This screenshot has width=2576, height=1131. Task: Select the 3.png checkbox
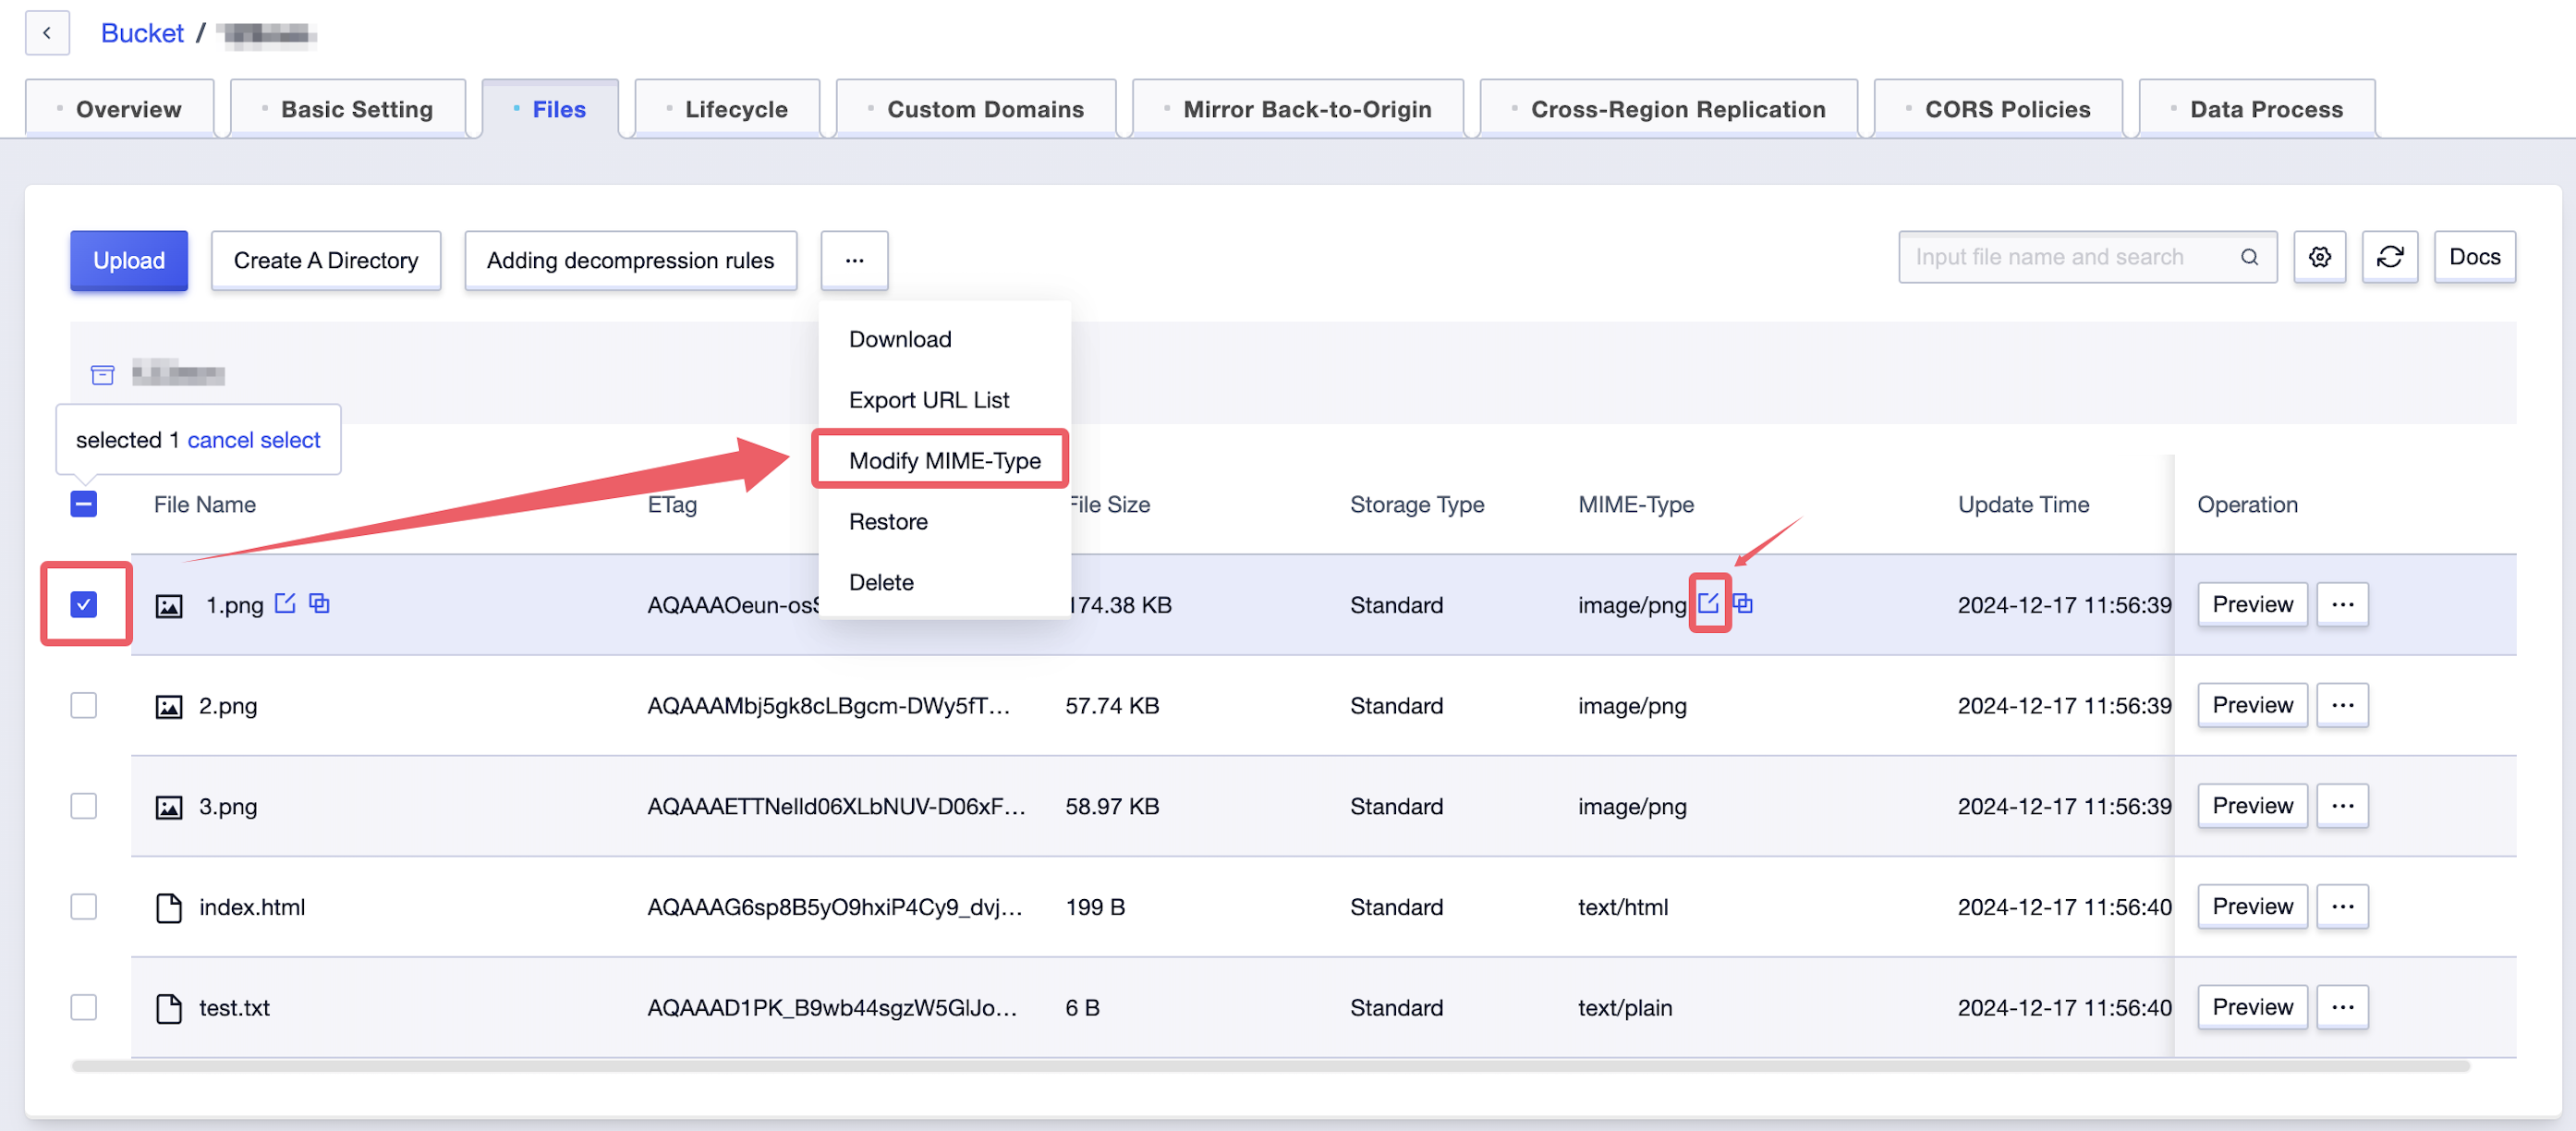(x=84, y=806)
